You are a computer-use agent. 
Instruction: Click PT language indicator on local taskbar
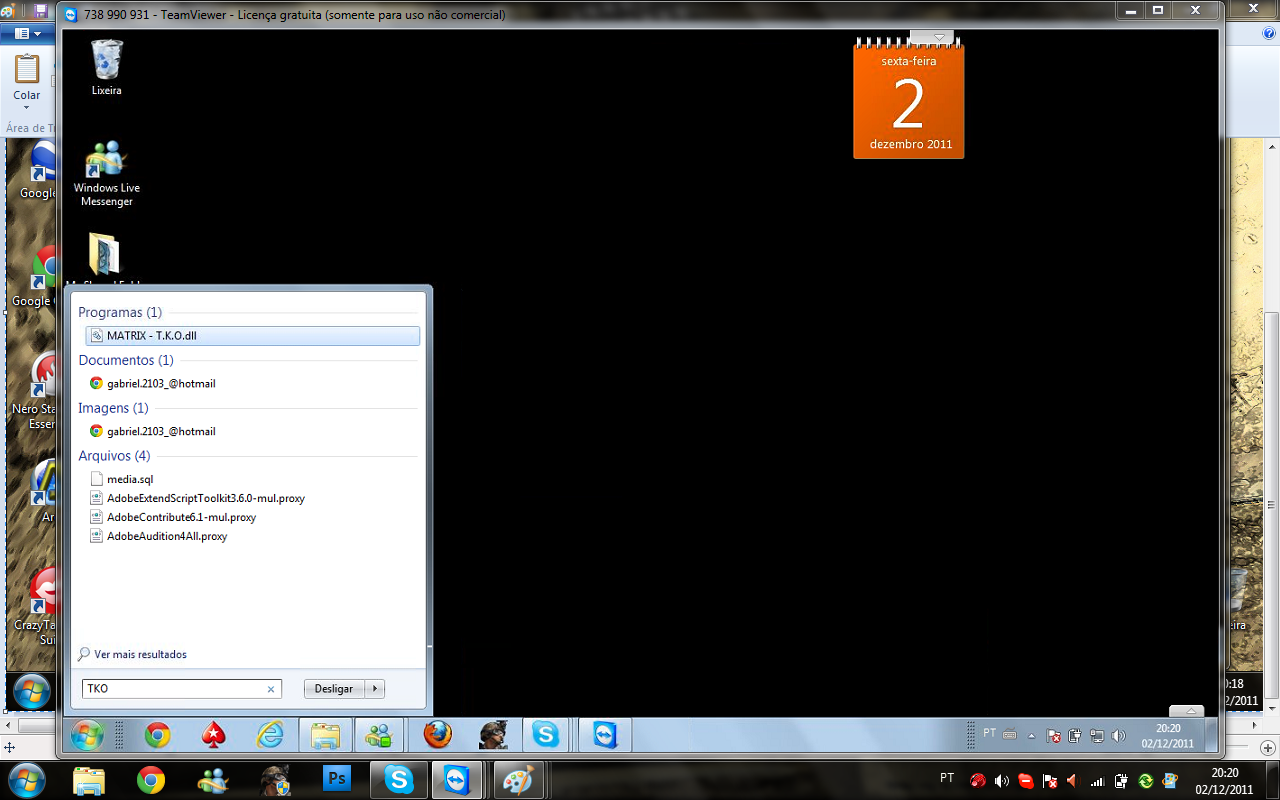coord(946,777)
